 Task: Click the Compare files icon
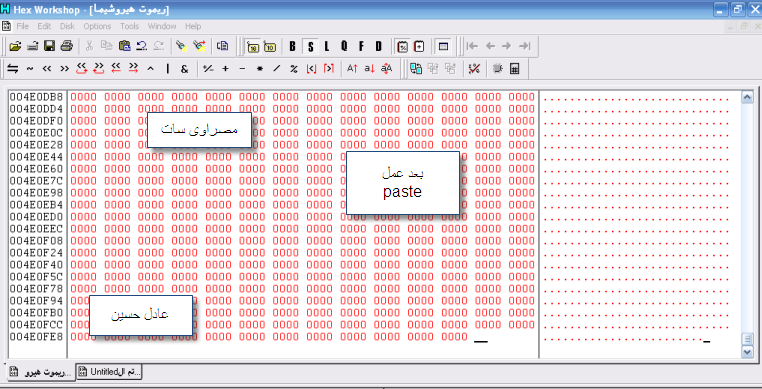pyautogui.click(x=416, y=69)
